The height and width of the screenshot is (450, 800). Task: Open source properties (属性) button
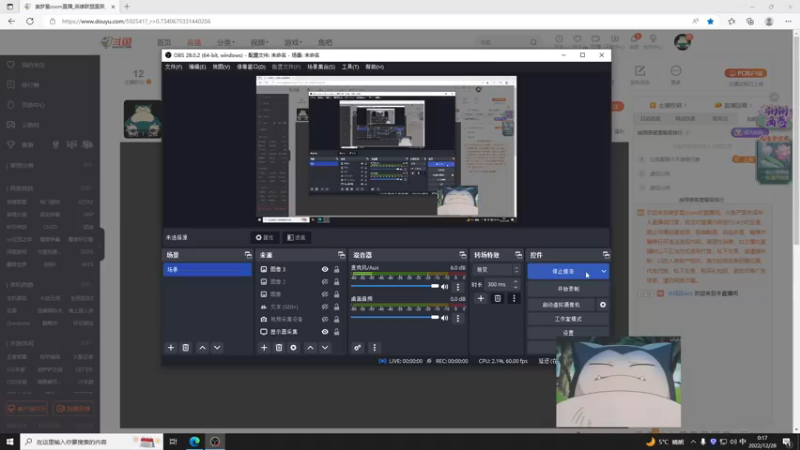[265, 237]
